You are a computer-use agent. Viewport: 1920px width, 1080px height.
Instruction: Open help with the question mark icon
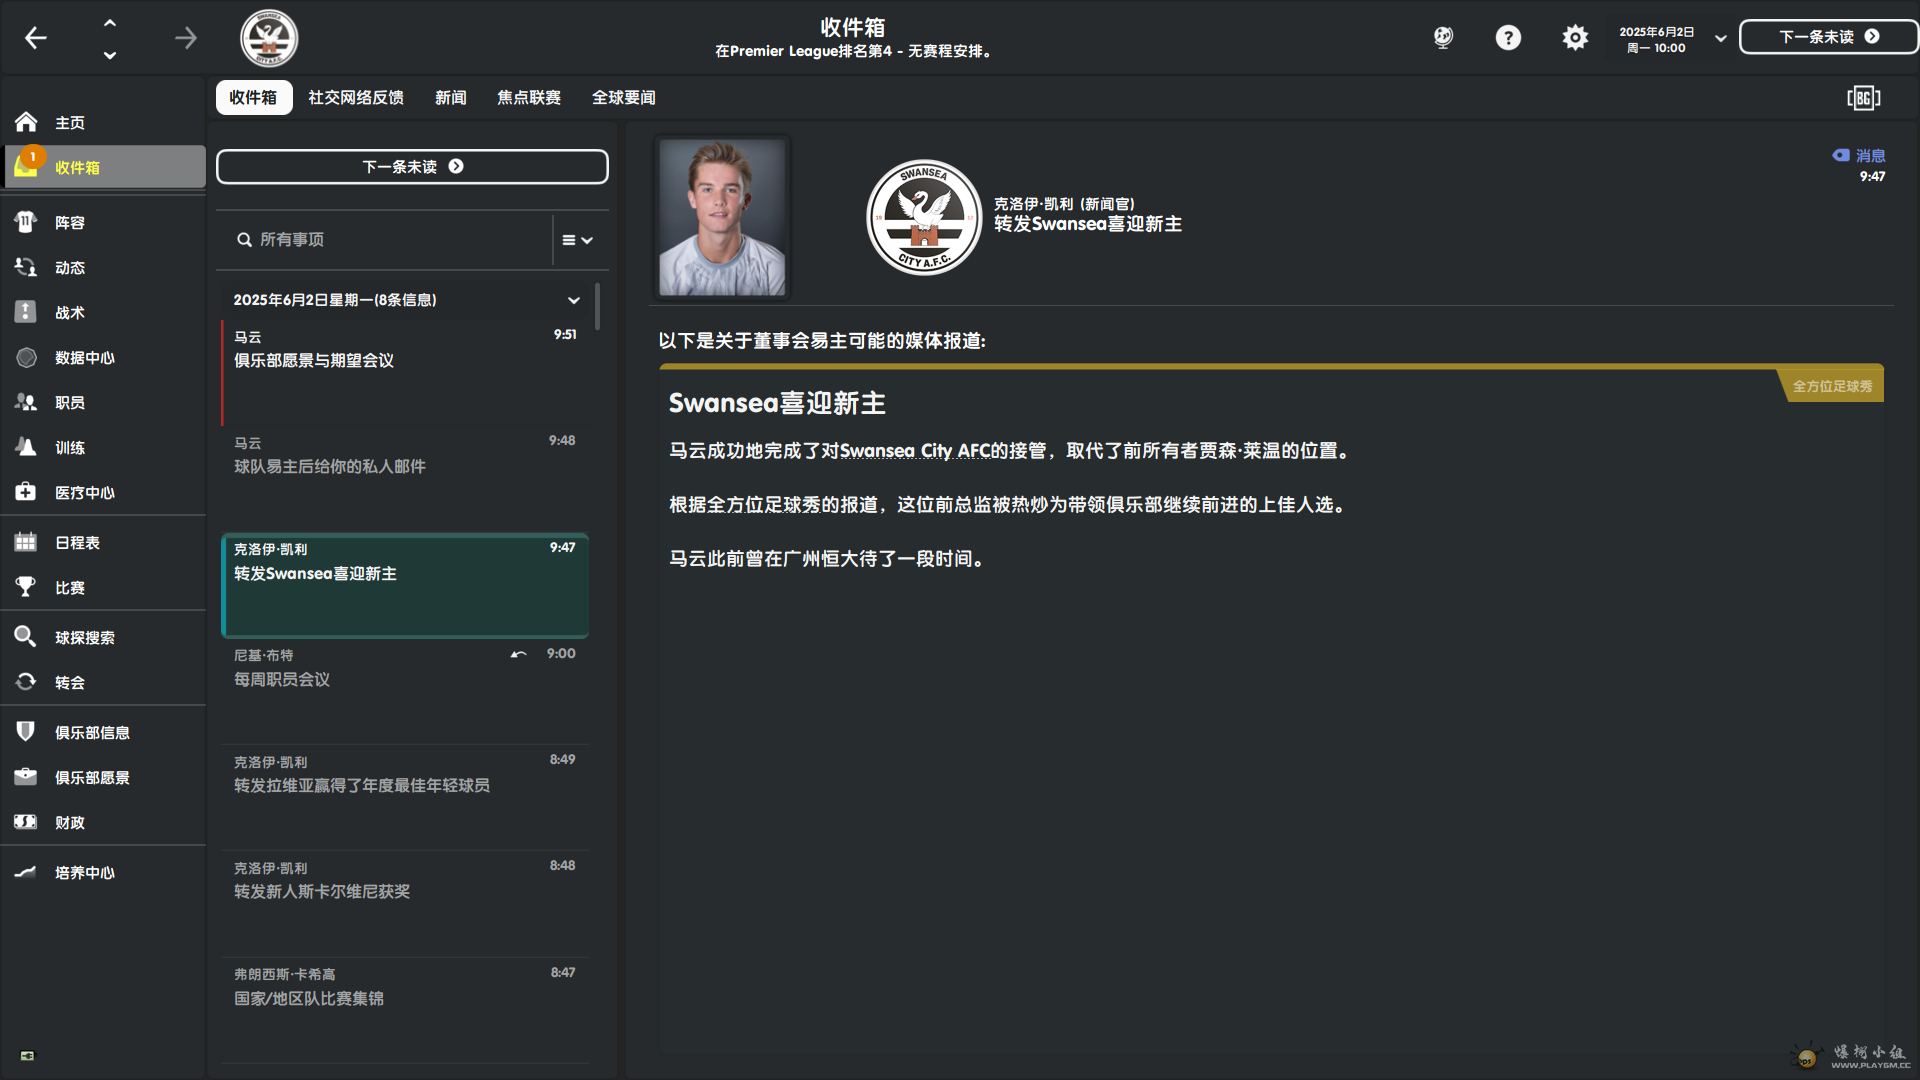pyautogui.click(x=1508, y=38)
